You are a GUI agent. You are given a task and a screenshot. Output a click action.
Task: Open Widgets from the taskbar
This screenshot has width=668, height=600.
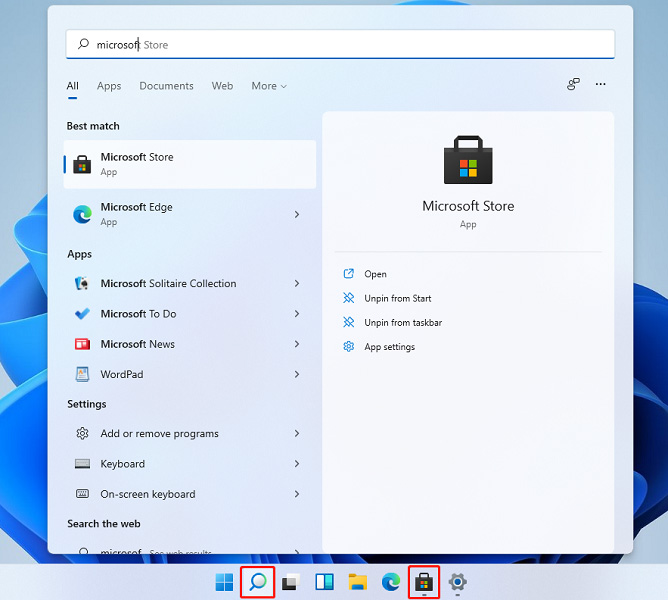point(324,582)
